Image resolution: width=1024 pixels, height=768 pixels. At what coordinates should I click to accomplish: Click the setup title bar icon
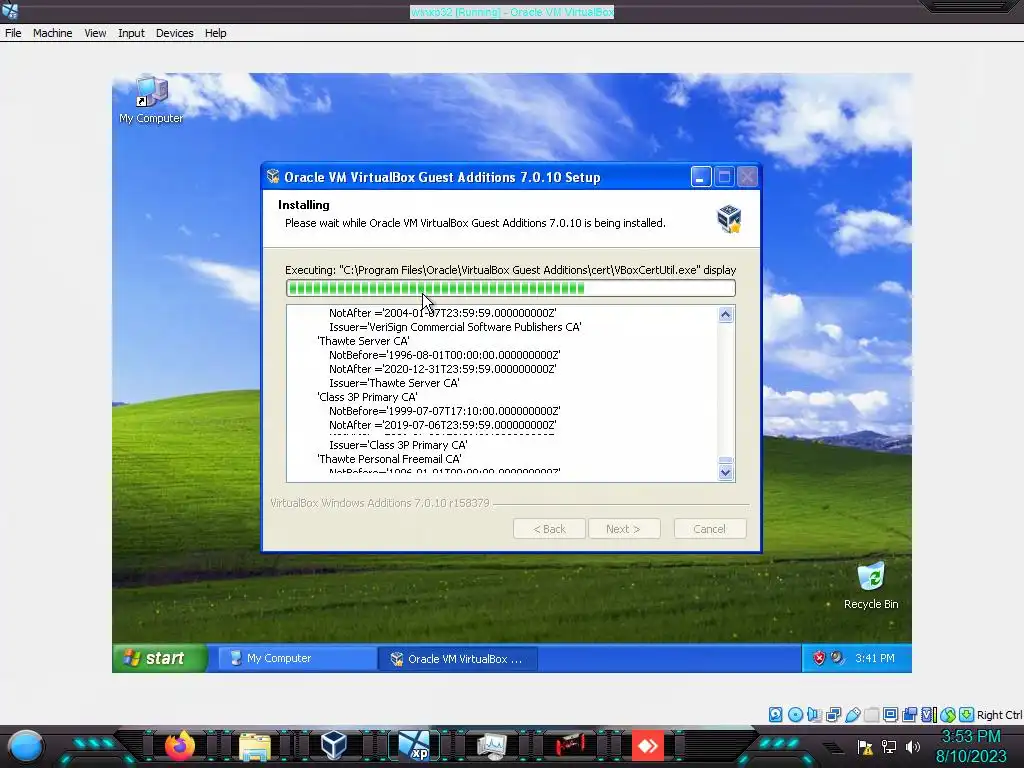point(273,176)
